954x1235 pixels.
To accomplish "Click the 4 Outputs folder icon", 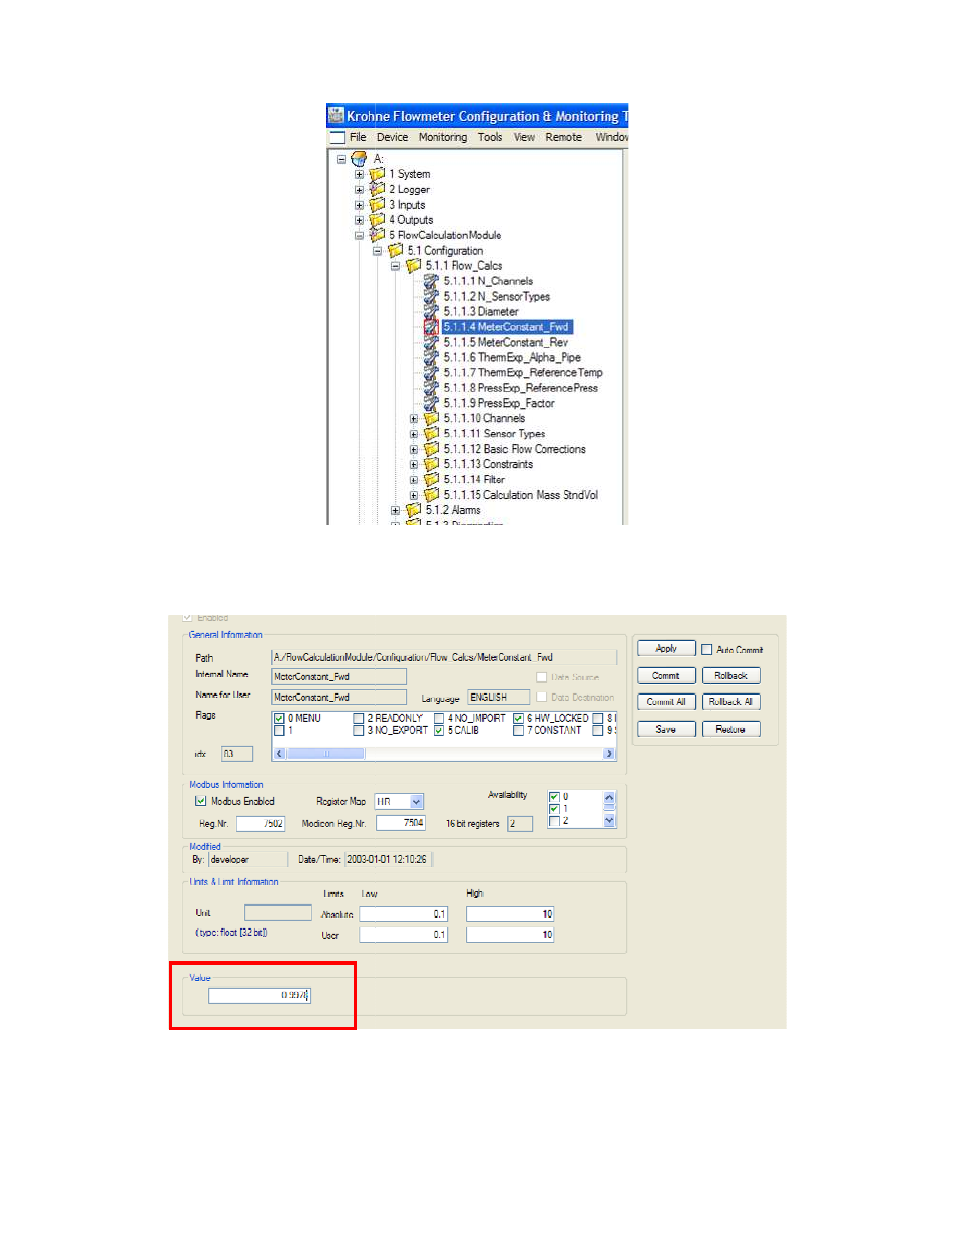I will 377,220.
